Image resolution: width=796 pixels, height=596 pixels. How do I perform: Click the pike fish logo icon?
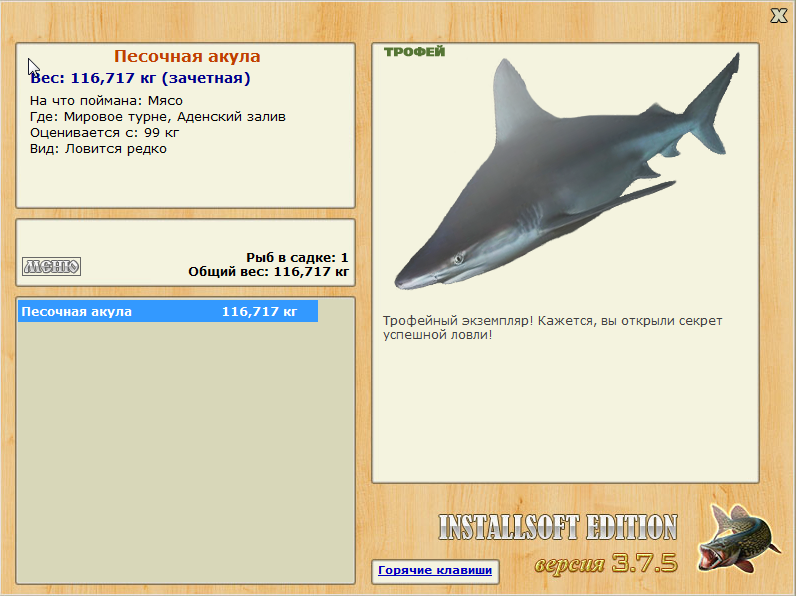tap(739, 538)
